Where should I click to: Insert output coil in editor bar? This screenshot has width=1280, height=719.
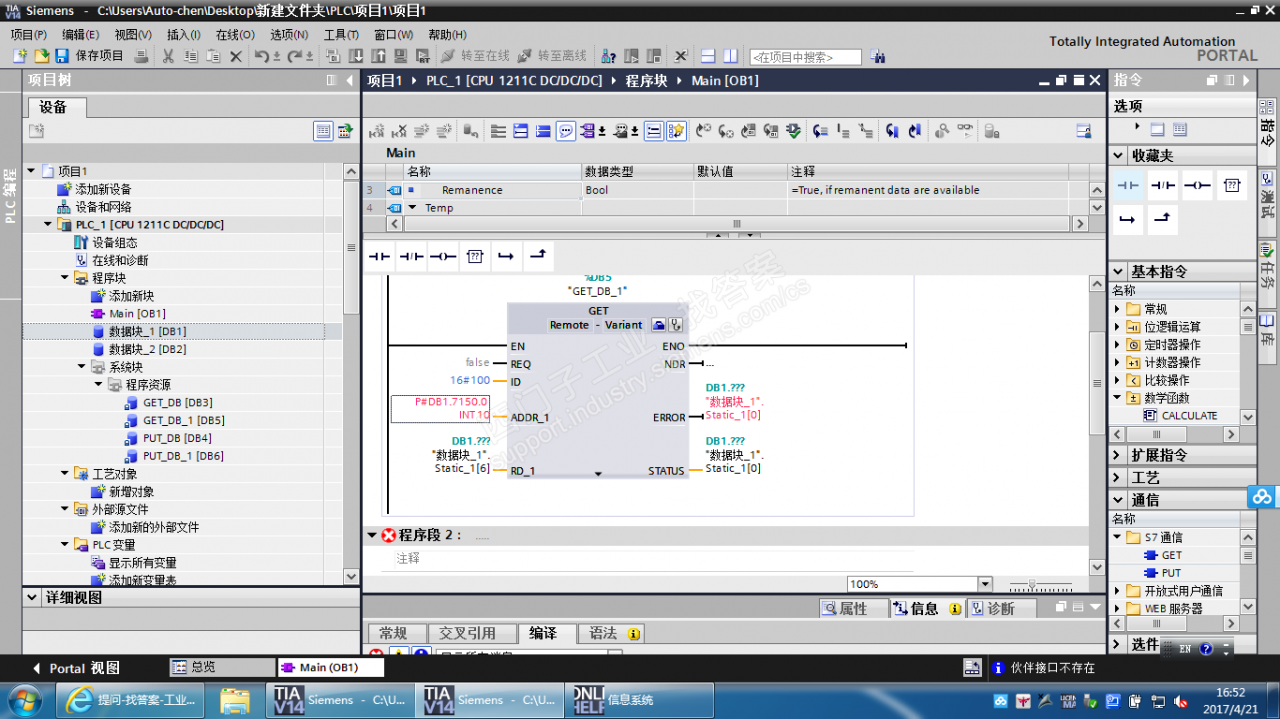point(443,257)
